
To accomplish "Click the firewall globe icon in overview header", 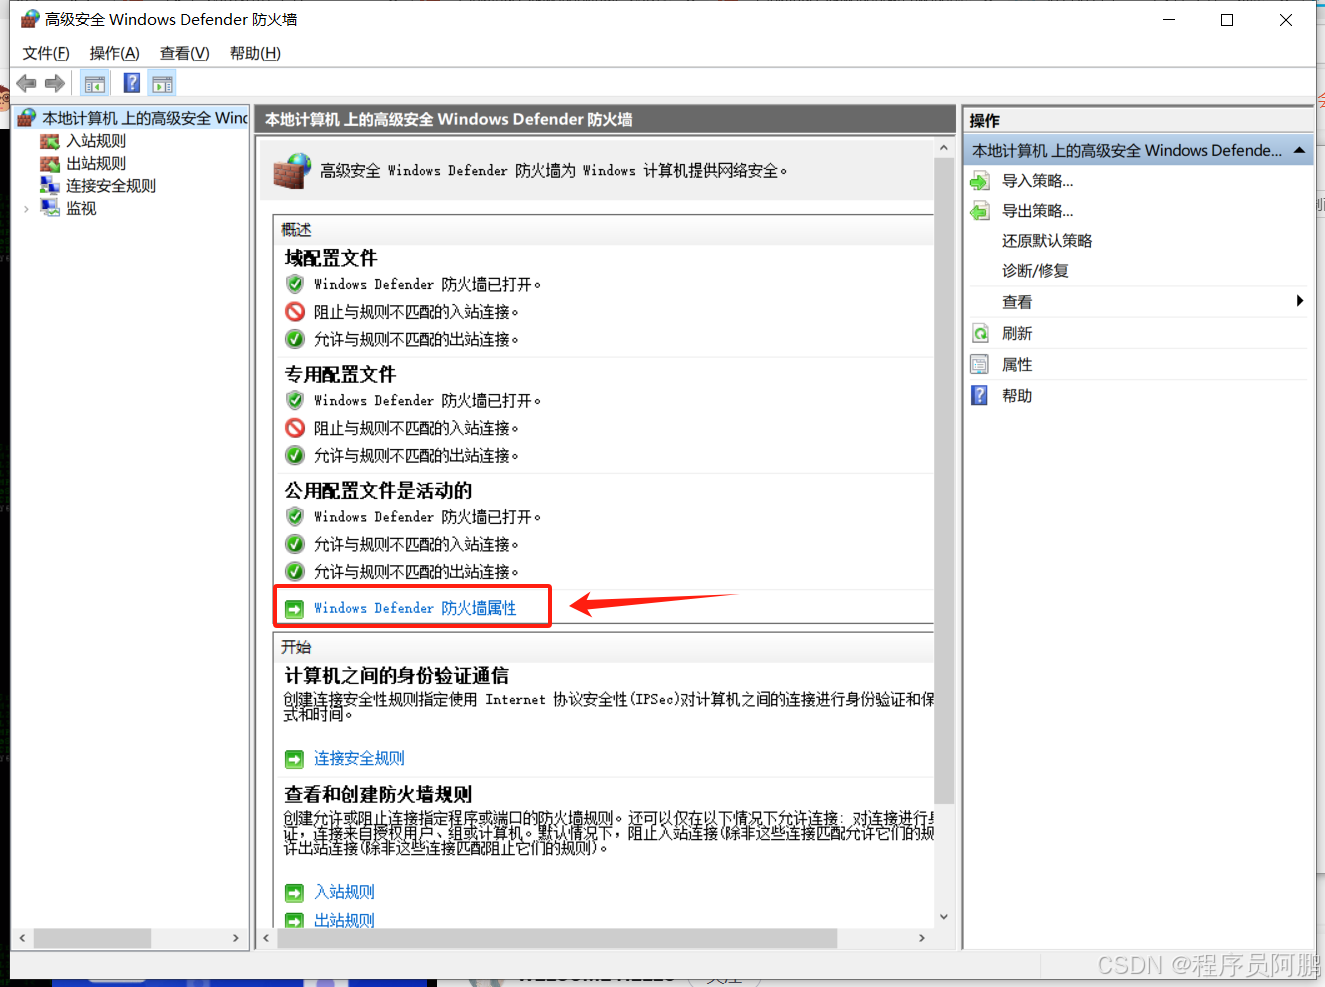I will coord(292,171).
